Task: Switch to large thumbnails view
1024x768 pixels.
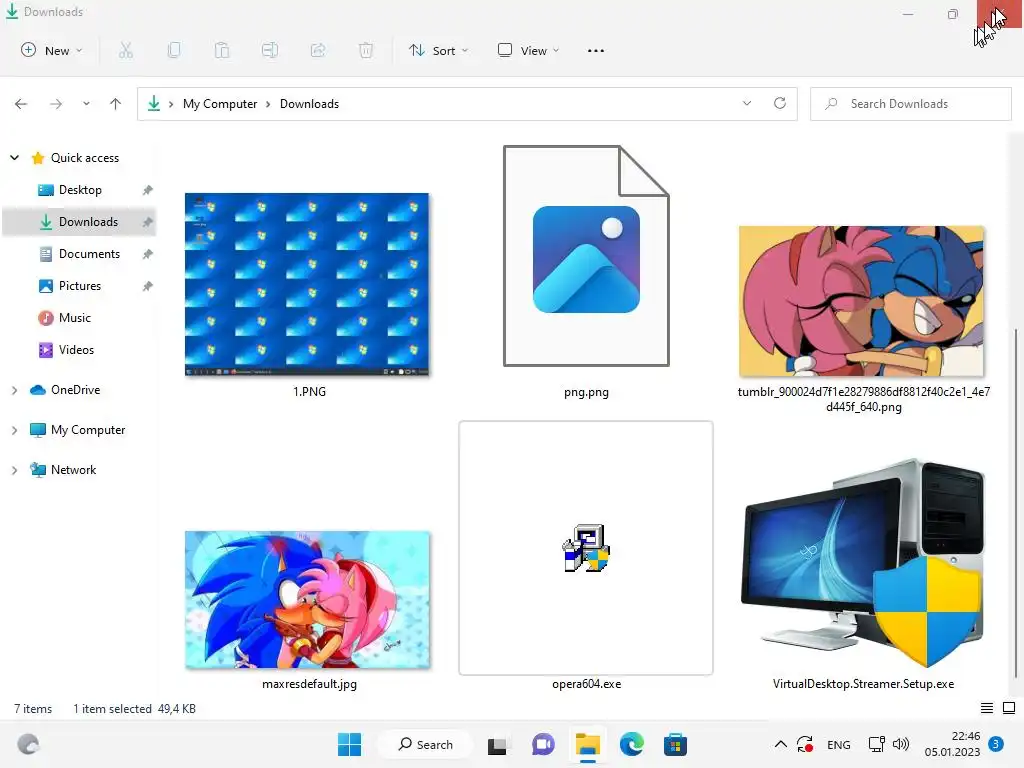Action: pyautogui.click(x=1009, y=708)
